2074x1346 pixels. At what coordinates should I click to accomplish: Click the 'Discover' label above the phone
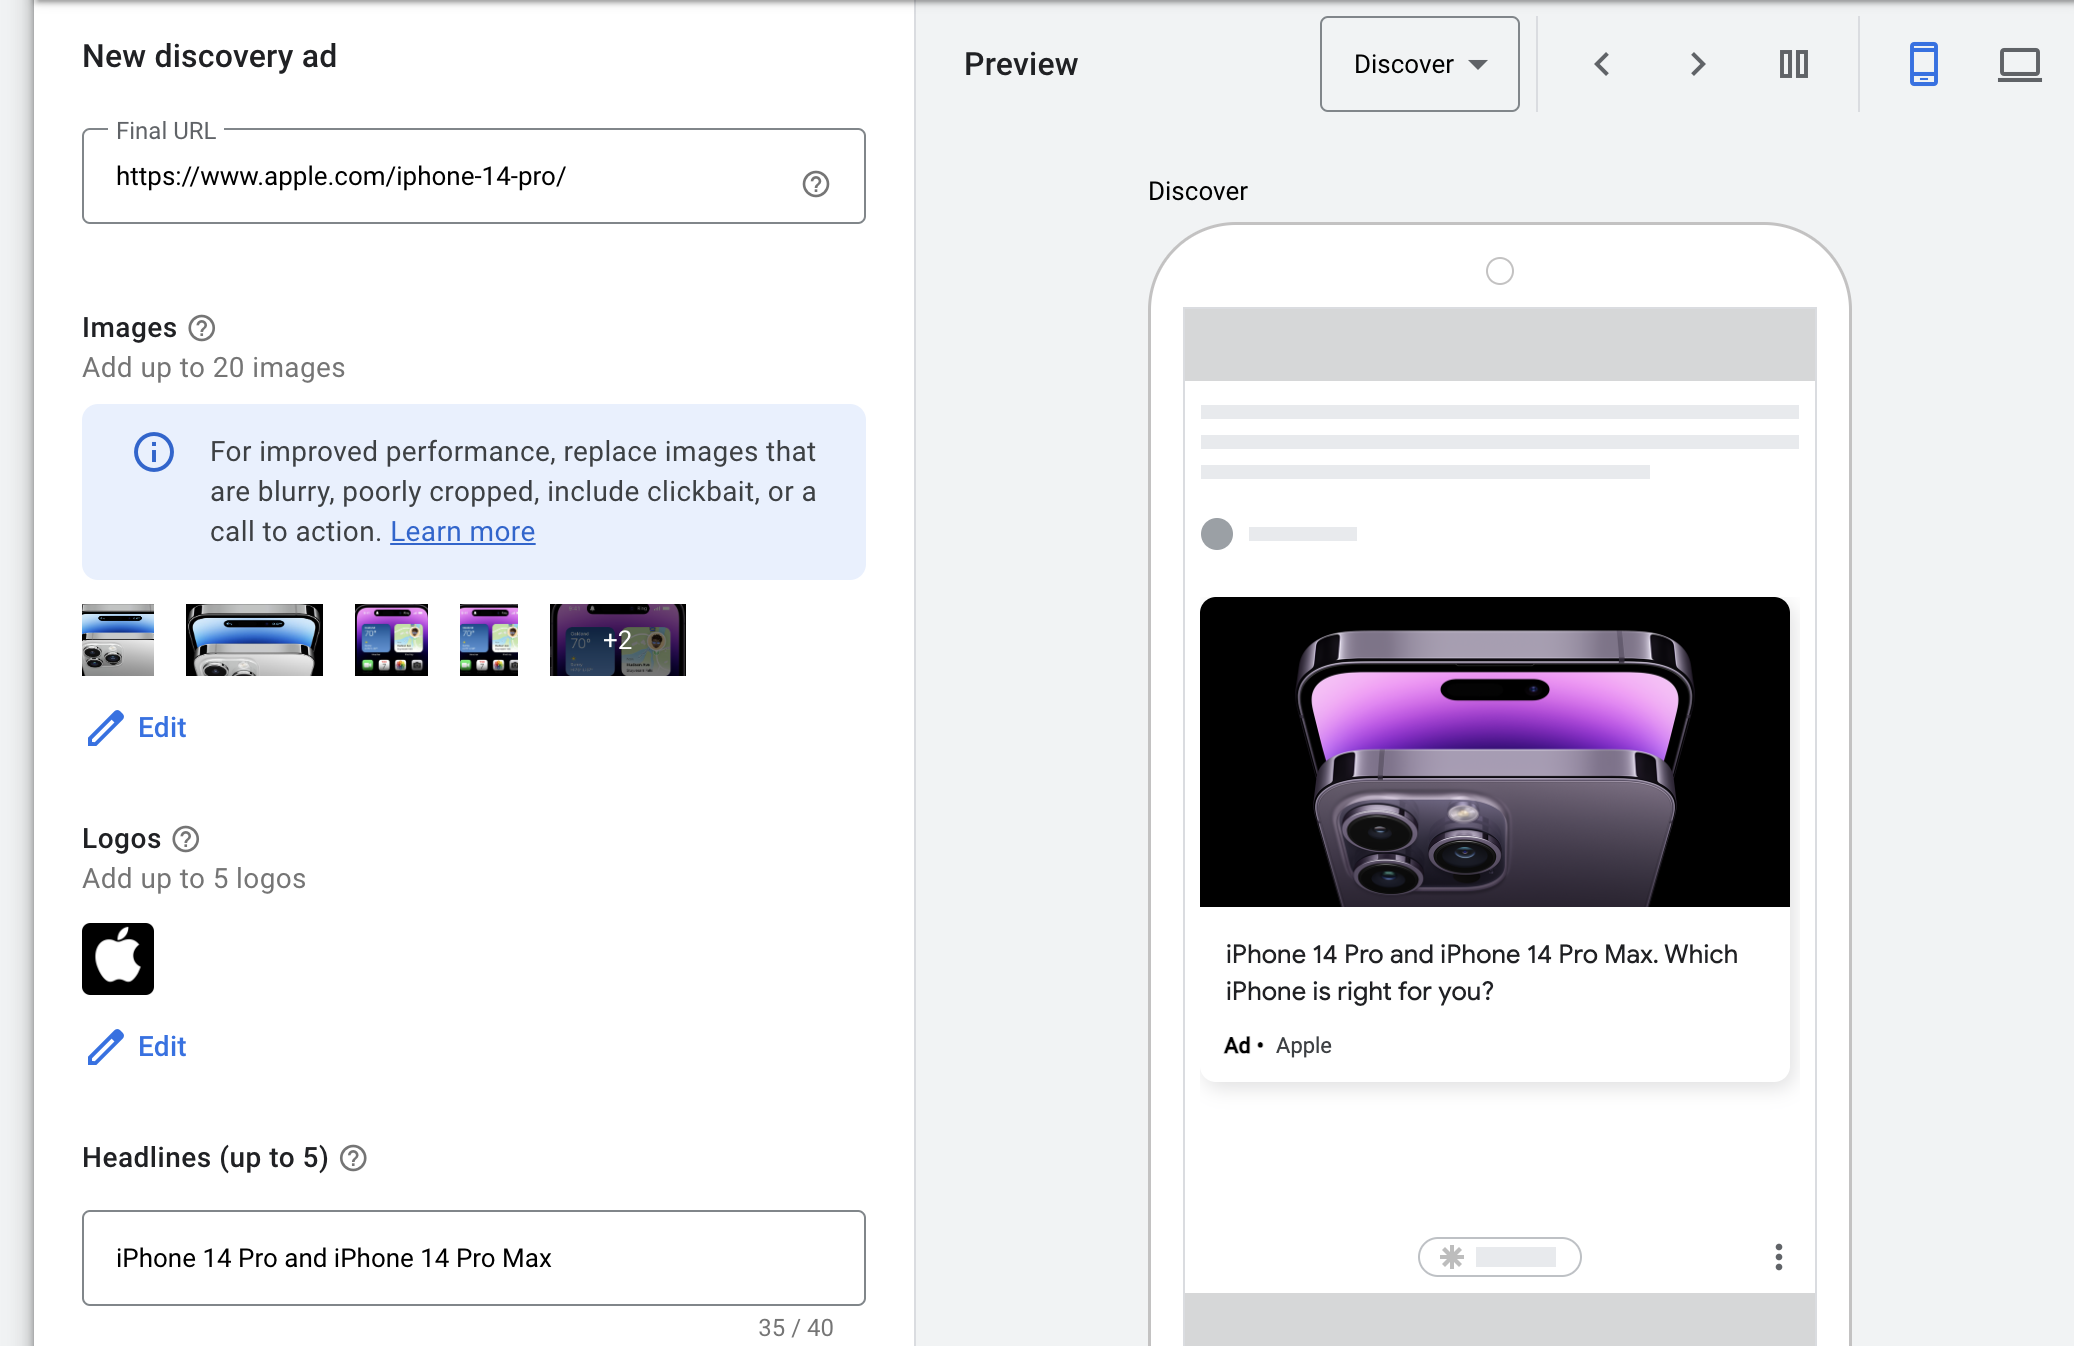point(1198,191)
